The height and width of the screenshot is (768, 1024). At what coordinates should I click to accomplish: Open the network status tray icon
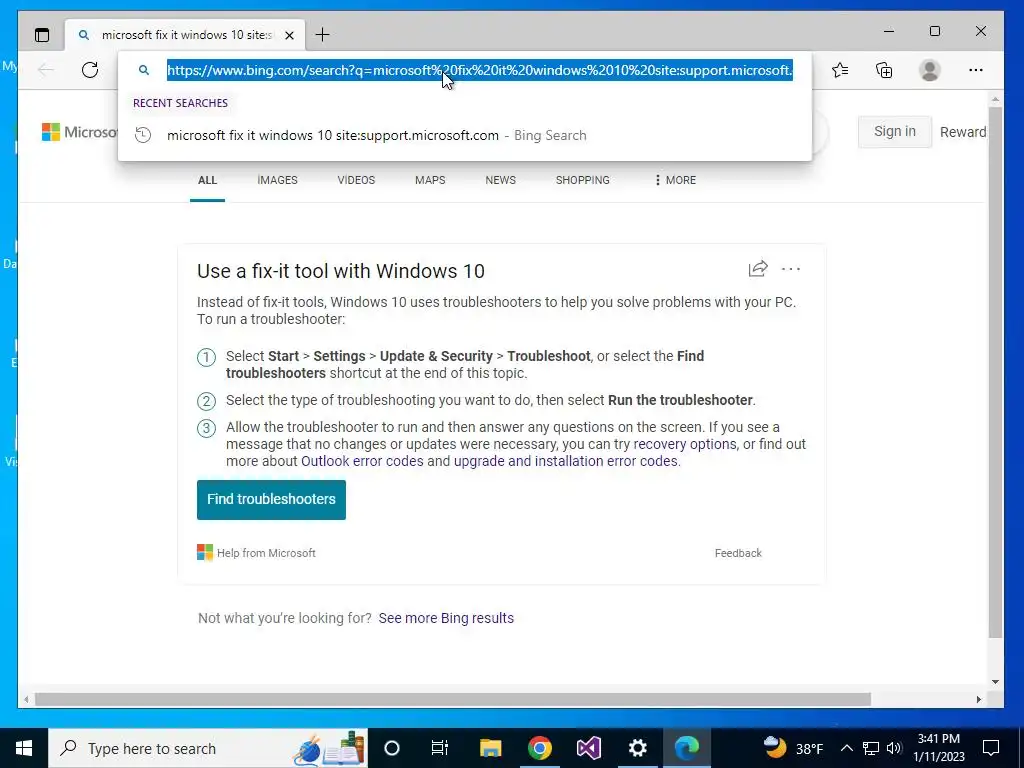coord(871,748)
